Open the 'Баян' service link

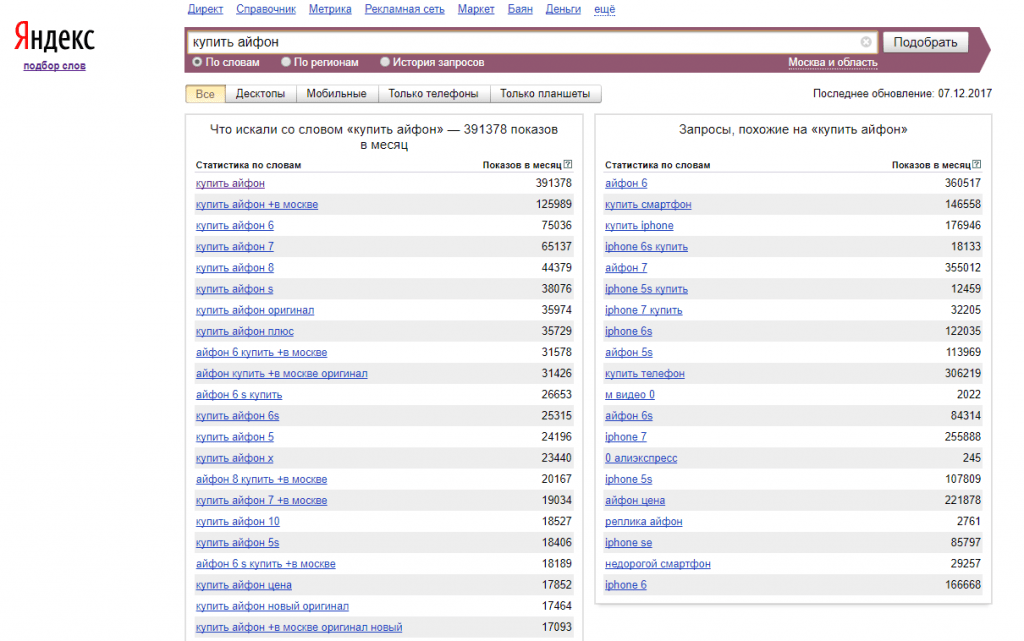[x=520, y=9]
